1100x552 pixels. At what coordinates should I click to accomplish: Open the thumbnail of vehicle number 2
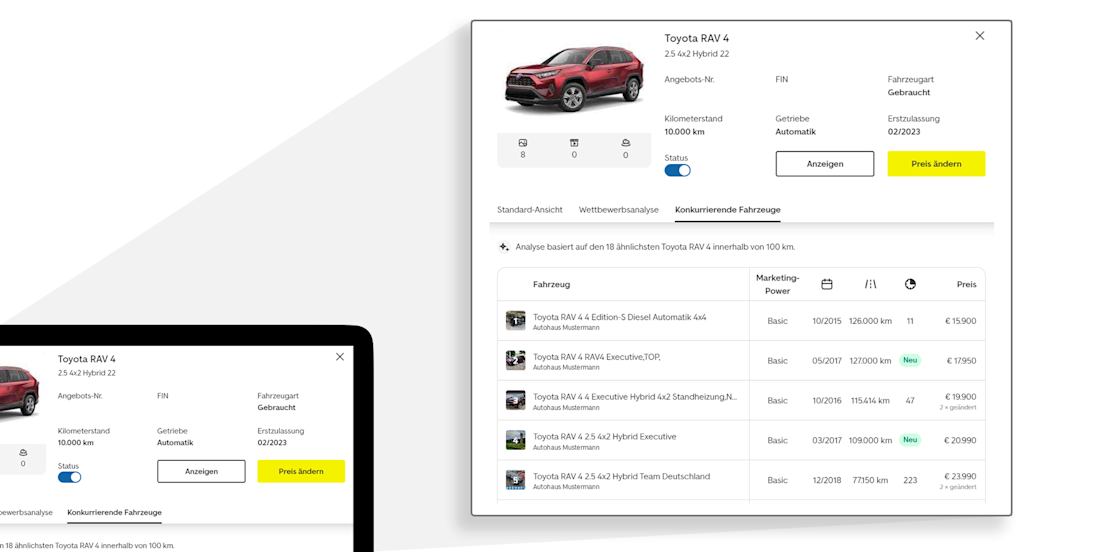tap(516, 361)
